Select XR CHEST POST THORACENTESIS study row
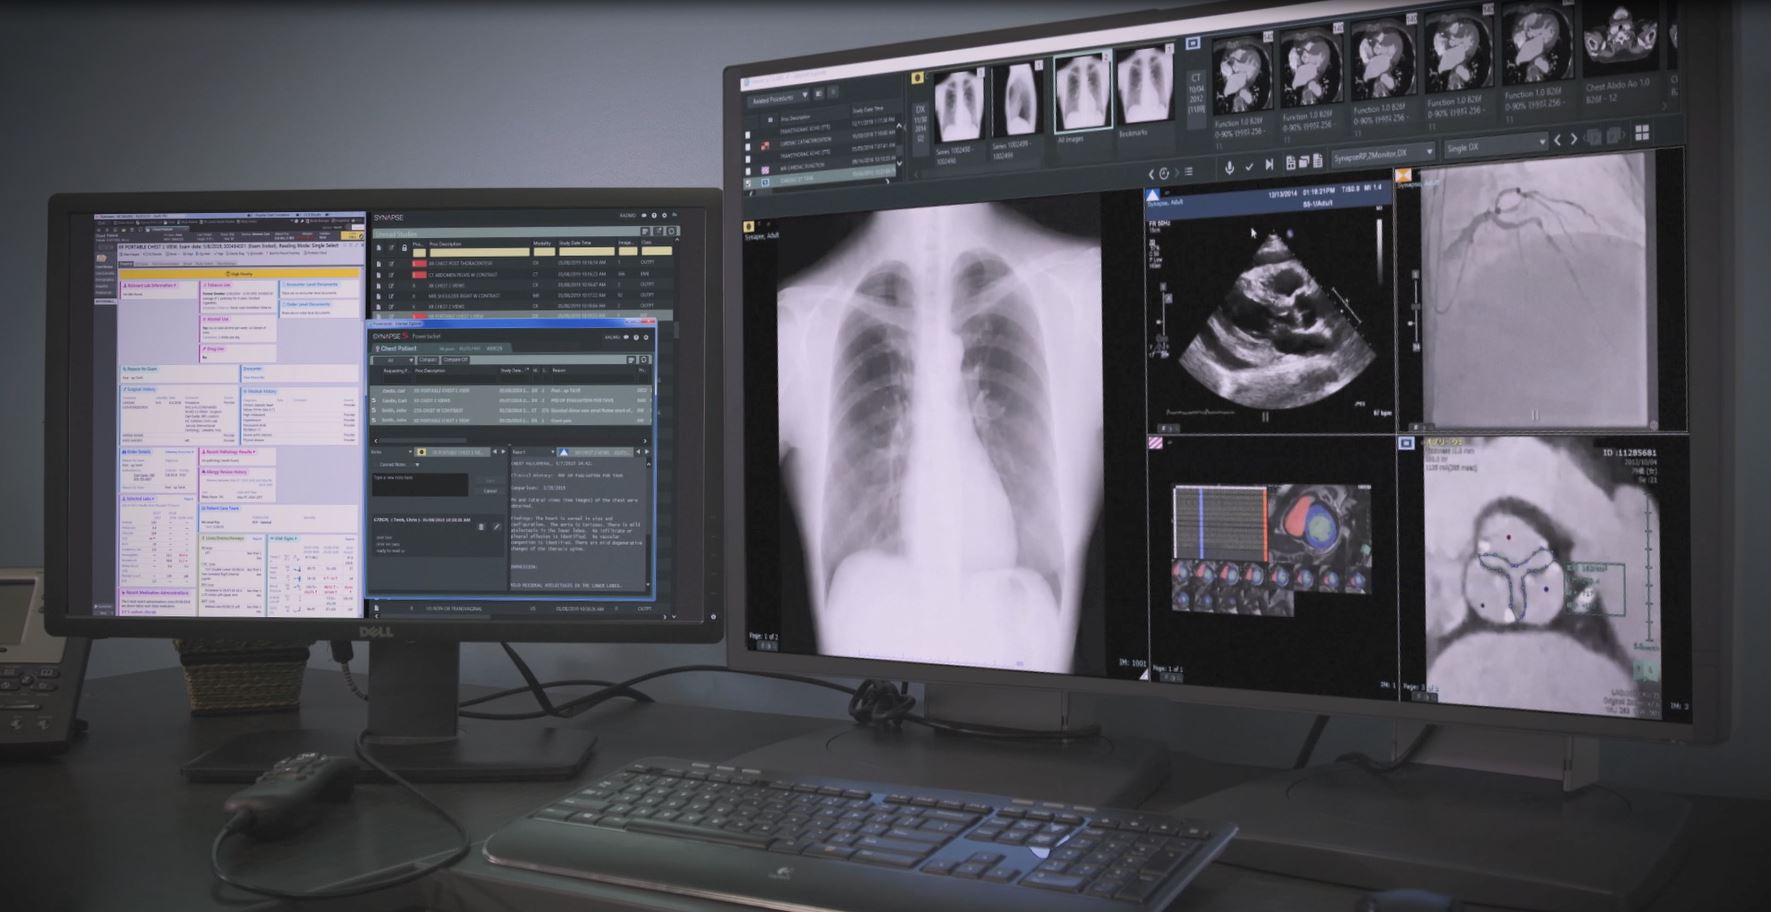 (523, 263)
